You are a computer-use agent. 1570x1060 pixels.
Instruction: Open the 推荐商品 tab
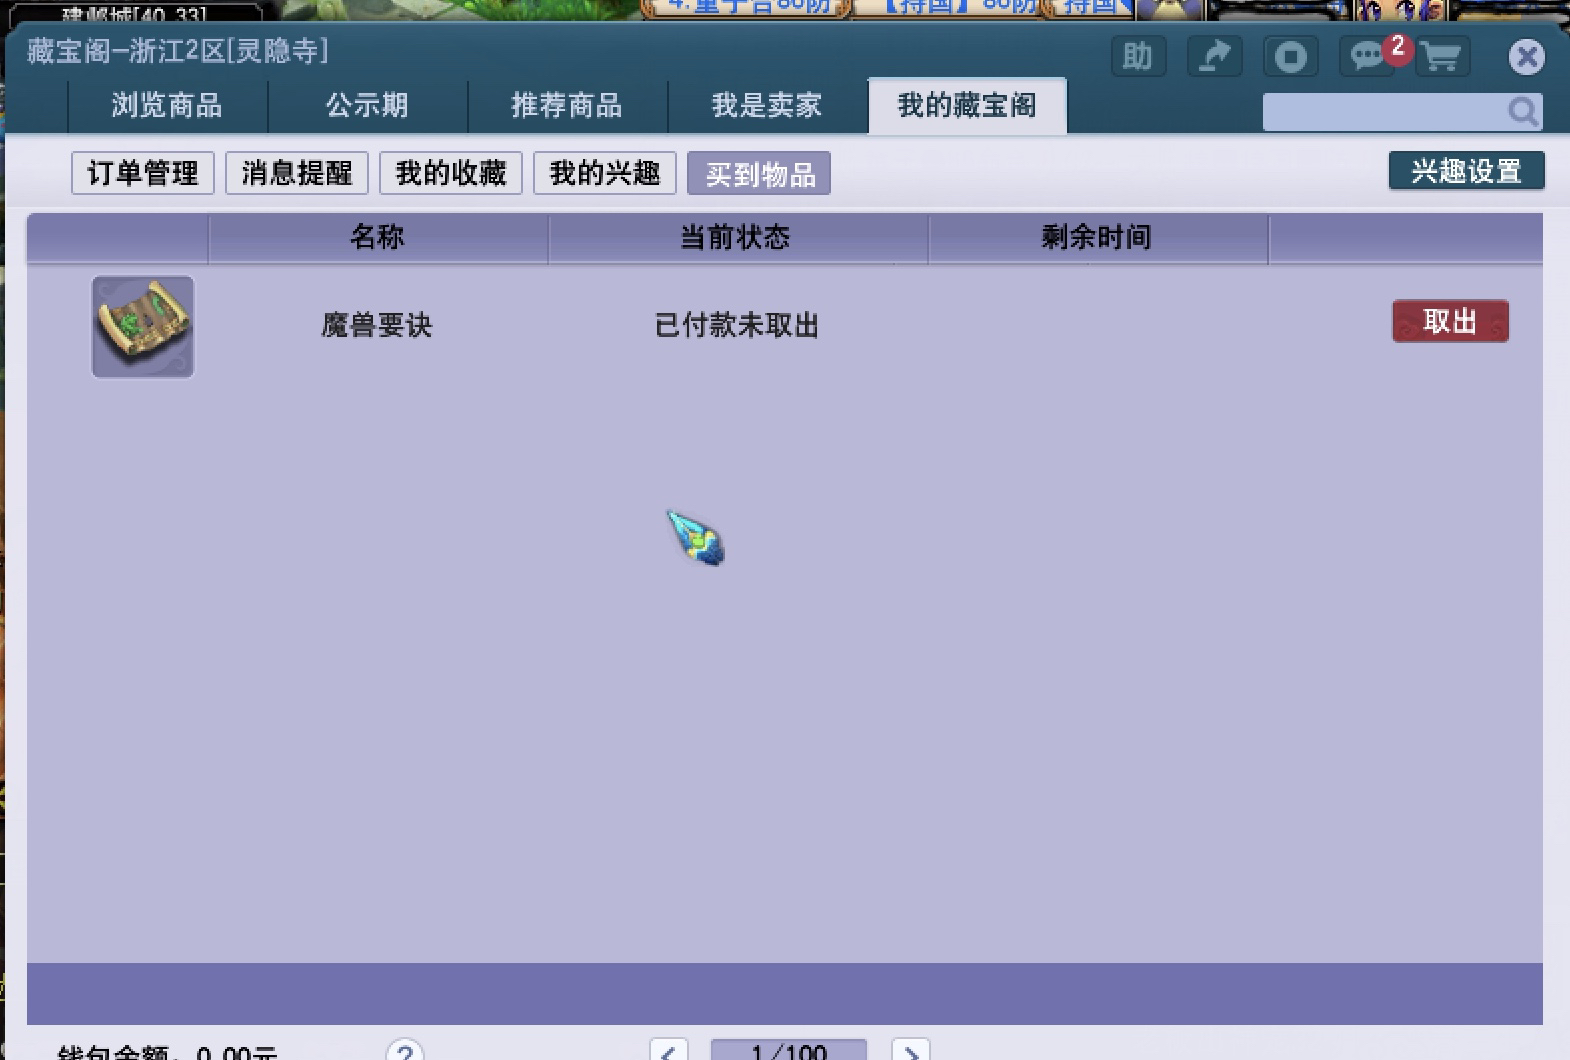(x=567, y=106)
